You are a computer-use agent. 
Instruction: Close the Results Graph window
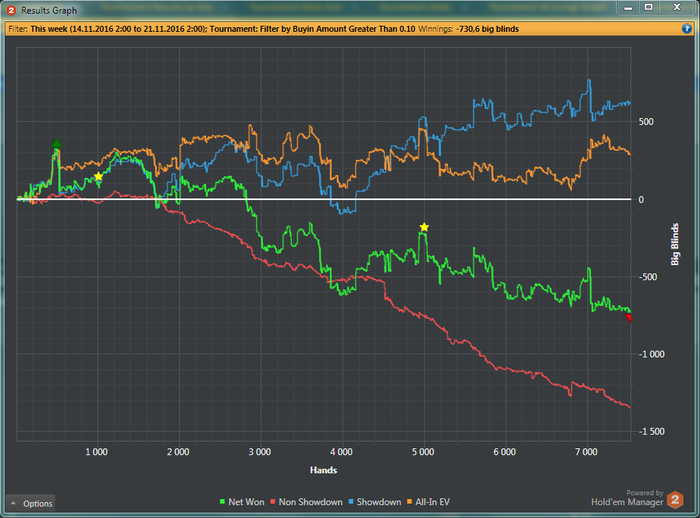coord(677,8)
